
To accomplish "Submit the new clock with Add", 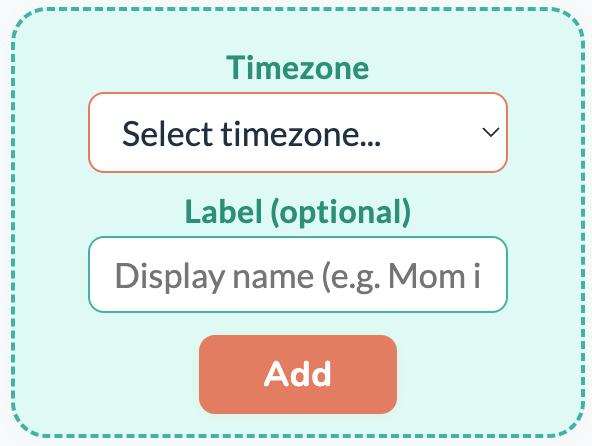I will click(x=298, y=374).
